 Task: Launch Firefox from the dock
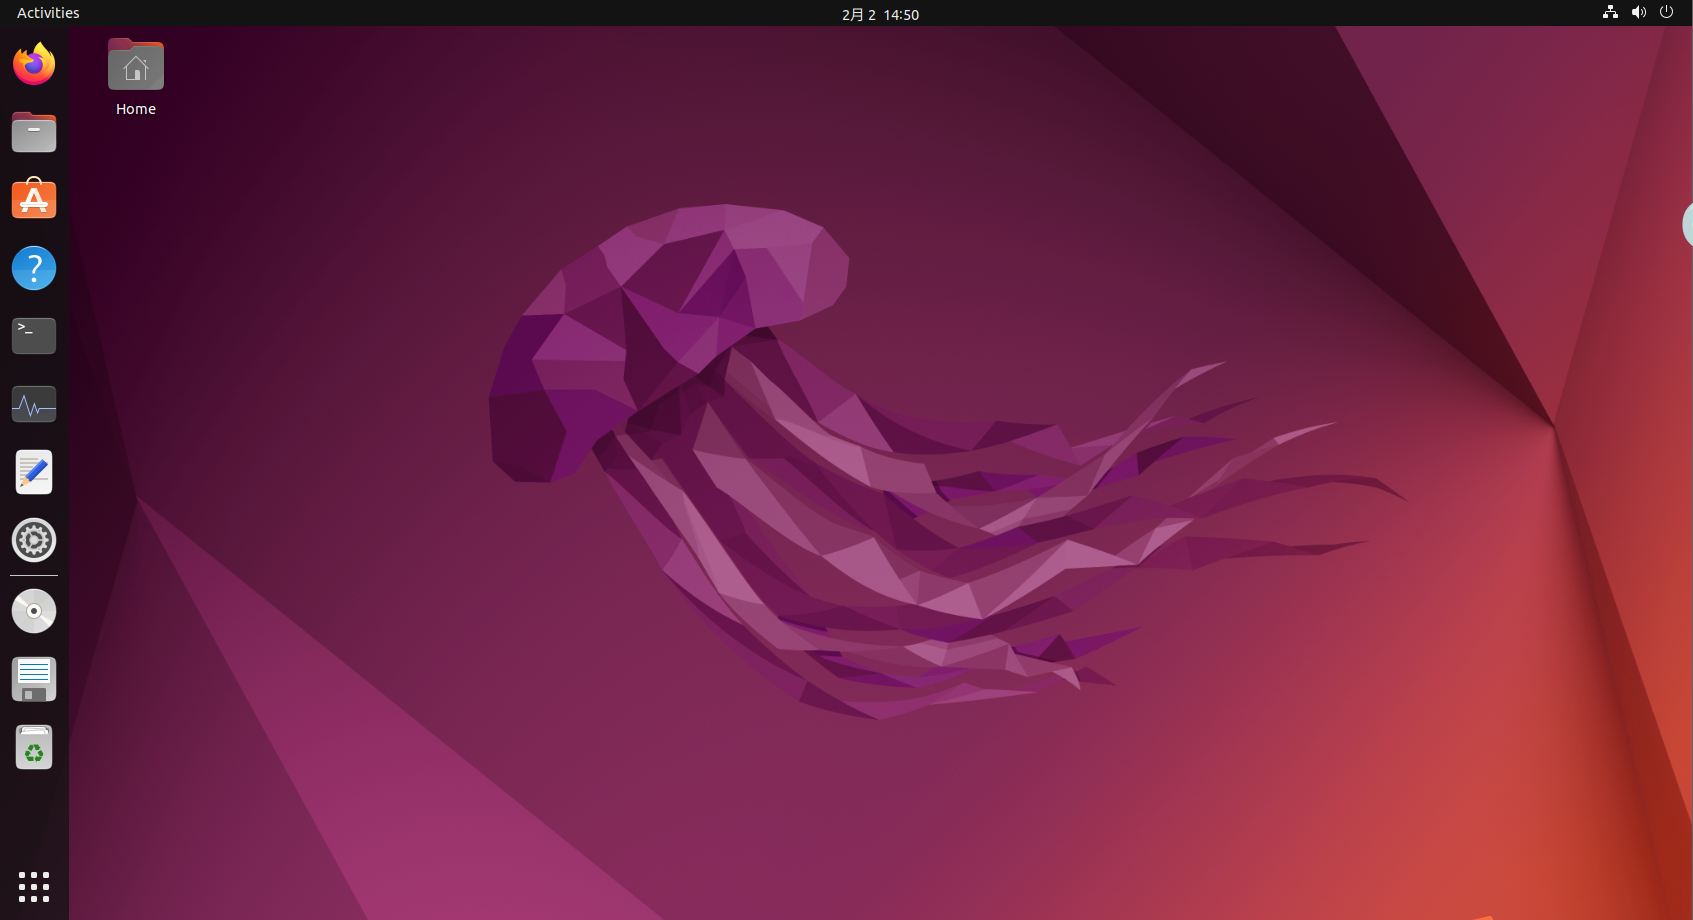[34, 64]
